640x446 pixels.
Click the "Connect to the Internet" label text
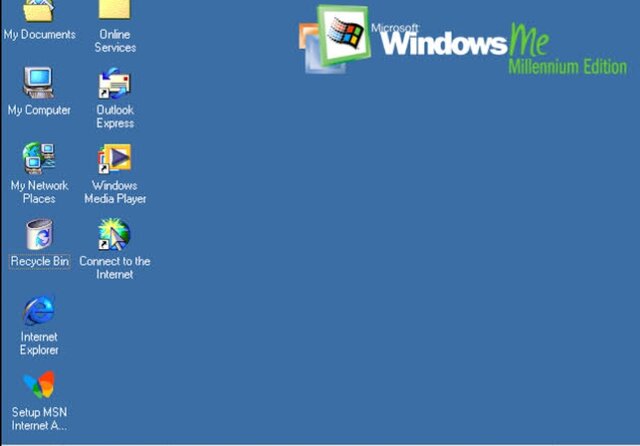tap(115, 268)
